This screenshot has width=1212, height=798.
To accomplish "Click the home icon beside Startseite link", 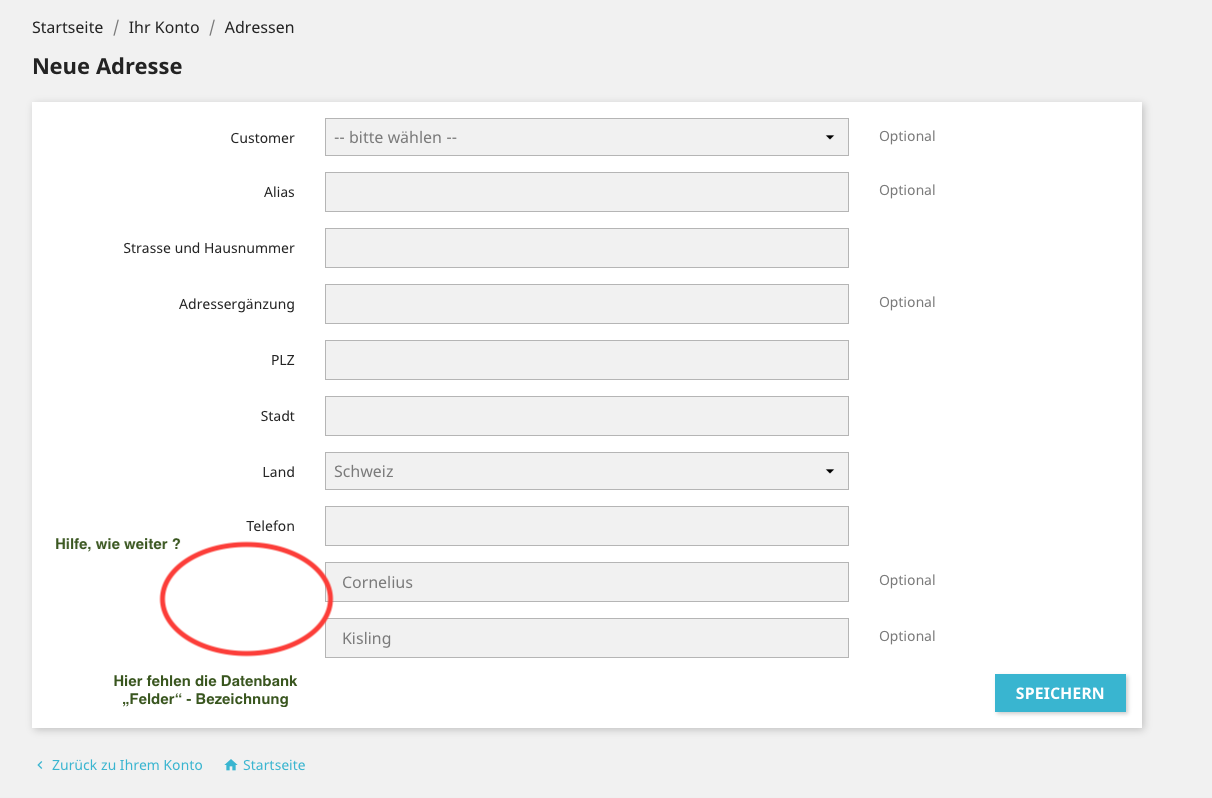I will coord(231,766).
